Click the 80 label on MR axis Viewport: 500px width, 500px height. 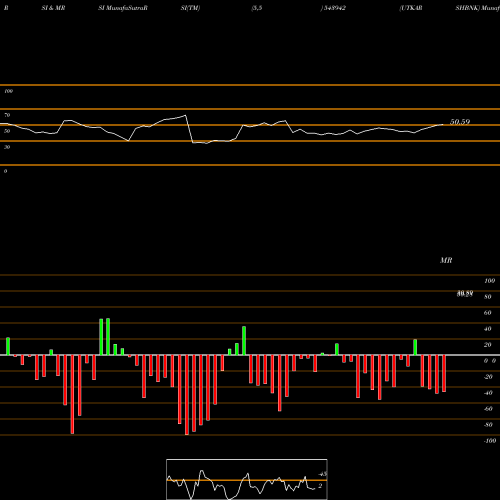(488, 297)
